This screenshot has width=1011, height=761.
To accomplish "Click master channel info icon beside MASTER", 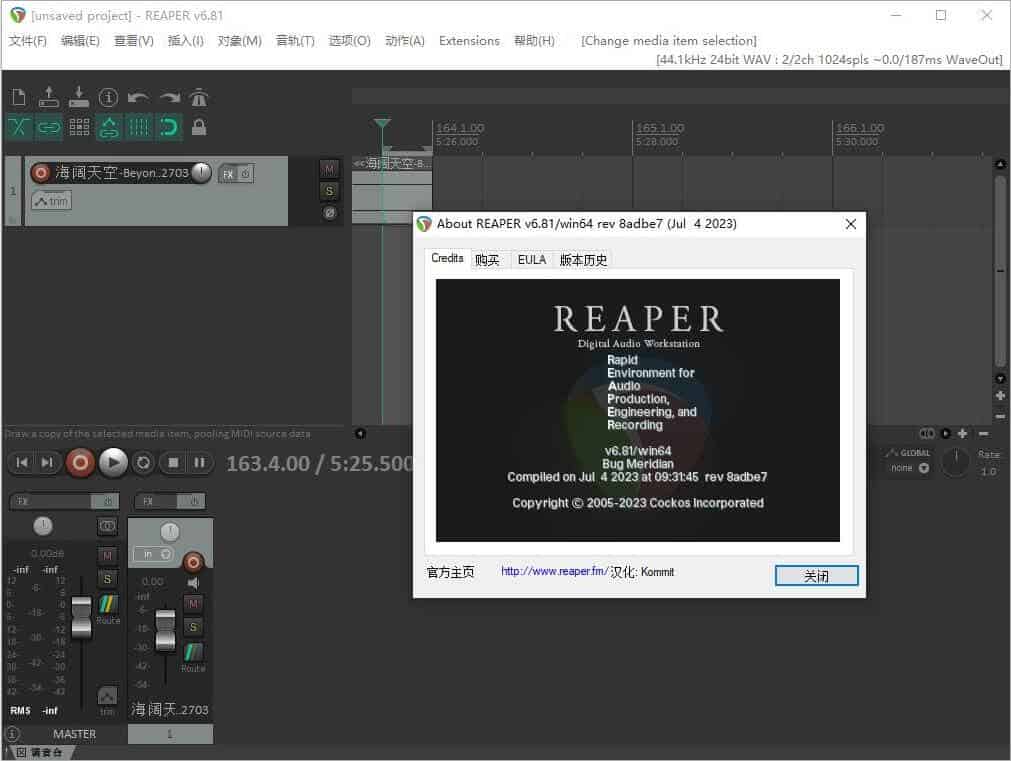I will pos(12,734).
